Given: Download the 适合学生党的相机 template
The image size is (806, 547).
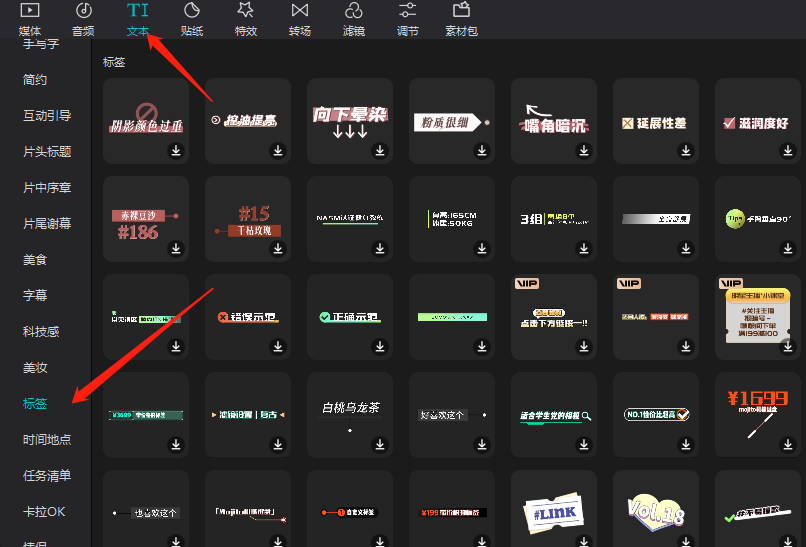Looking at the screenshot, I should 584,444.
